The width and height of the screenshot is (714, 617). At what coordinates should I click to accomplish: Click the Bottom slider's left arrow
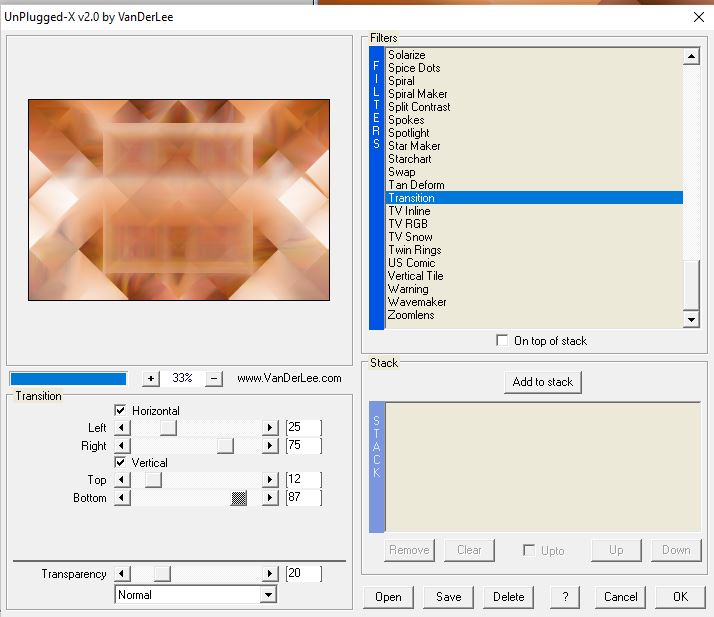pyautogui.click(x=122, y=497)
